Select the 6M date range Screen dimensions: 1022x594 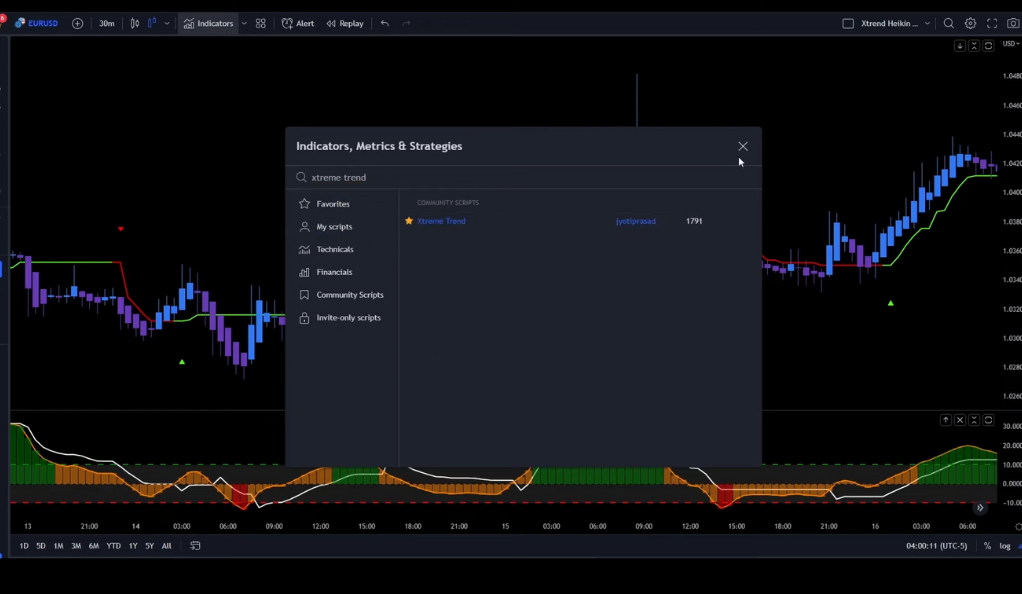94,546
